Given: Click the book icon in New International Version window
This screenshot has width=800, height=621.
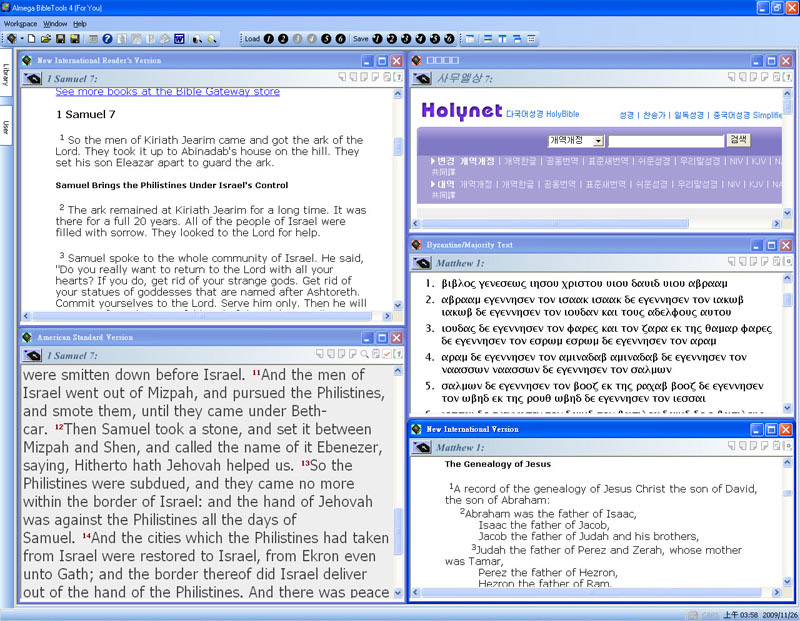Looking at the screenshot, I should 422,448.
